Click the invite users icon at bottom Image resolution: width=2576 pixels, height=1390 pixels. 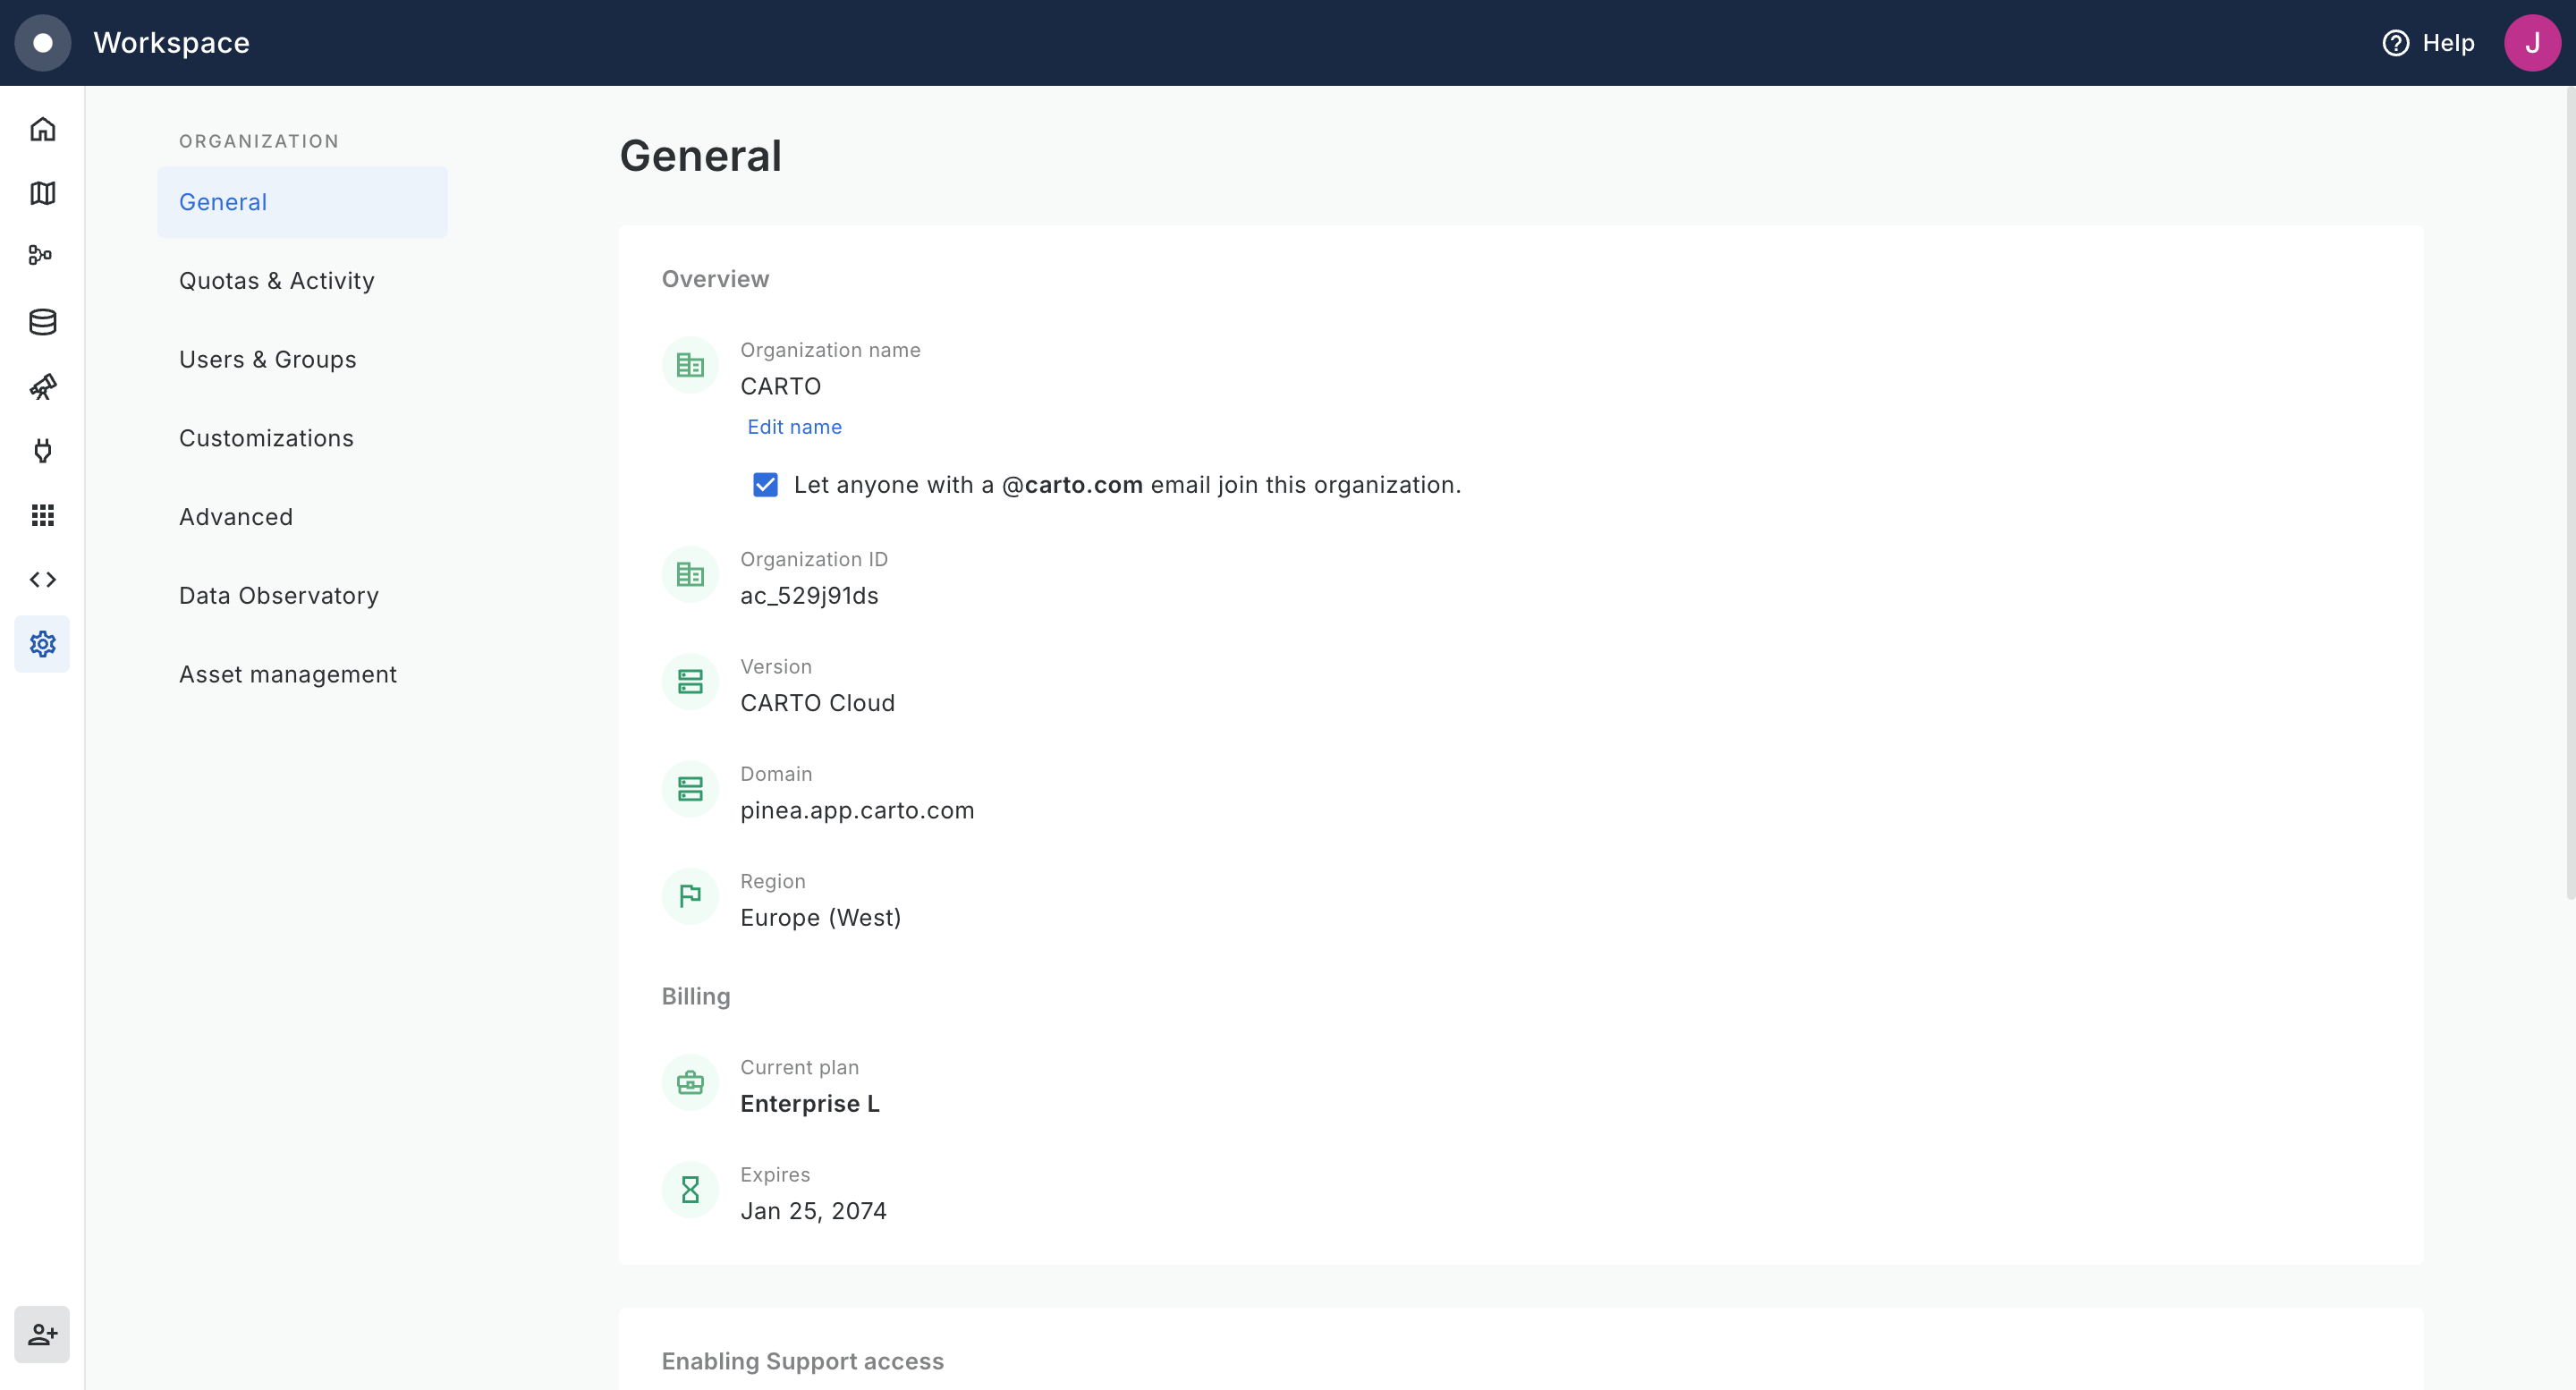[42, 1334]
